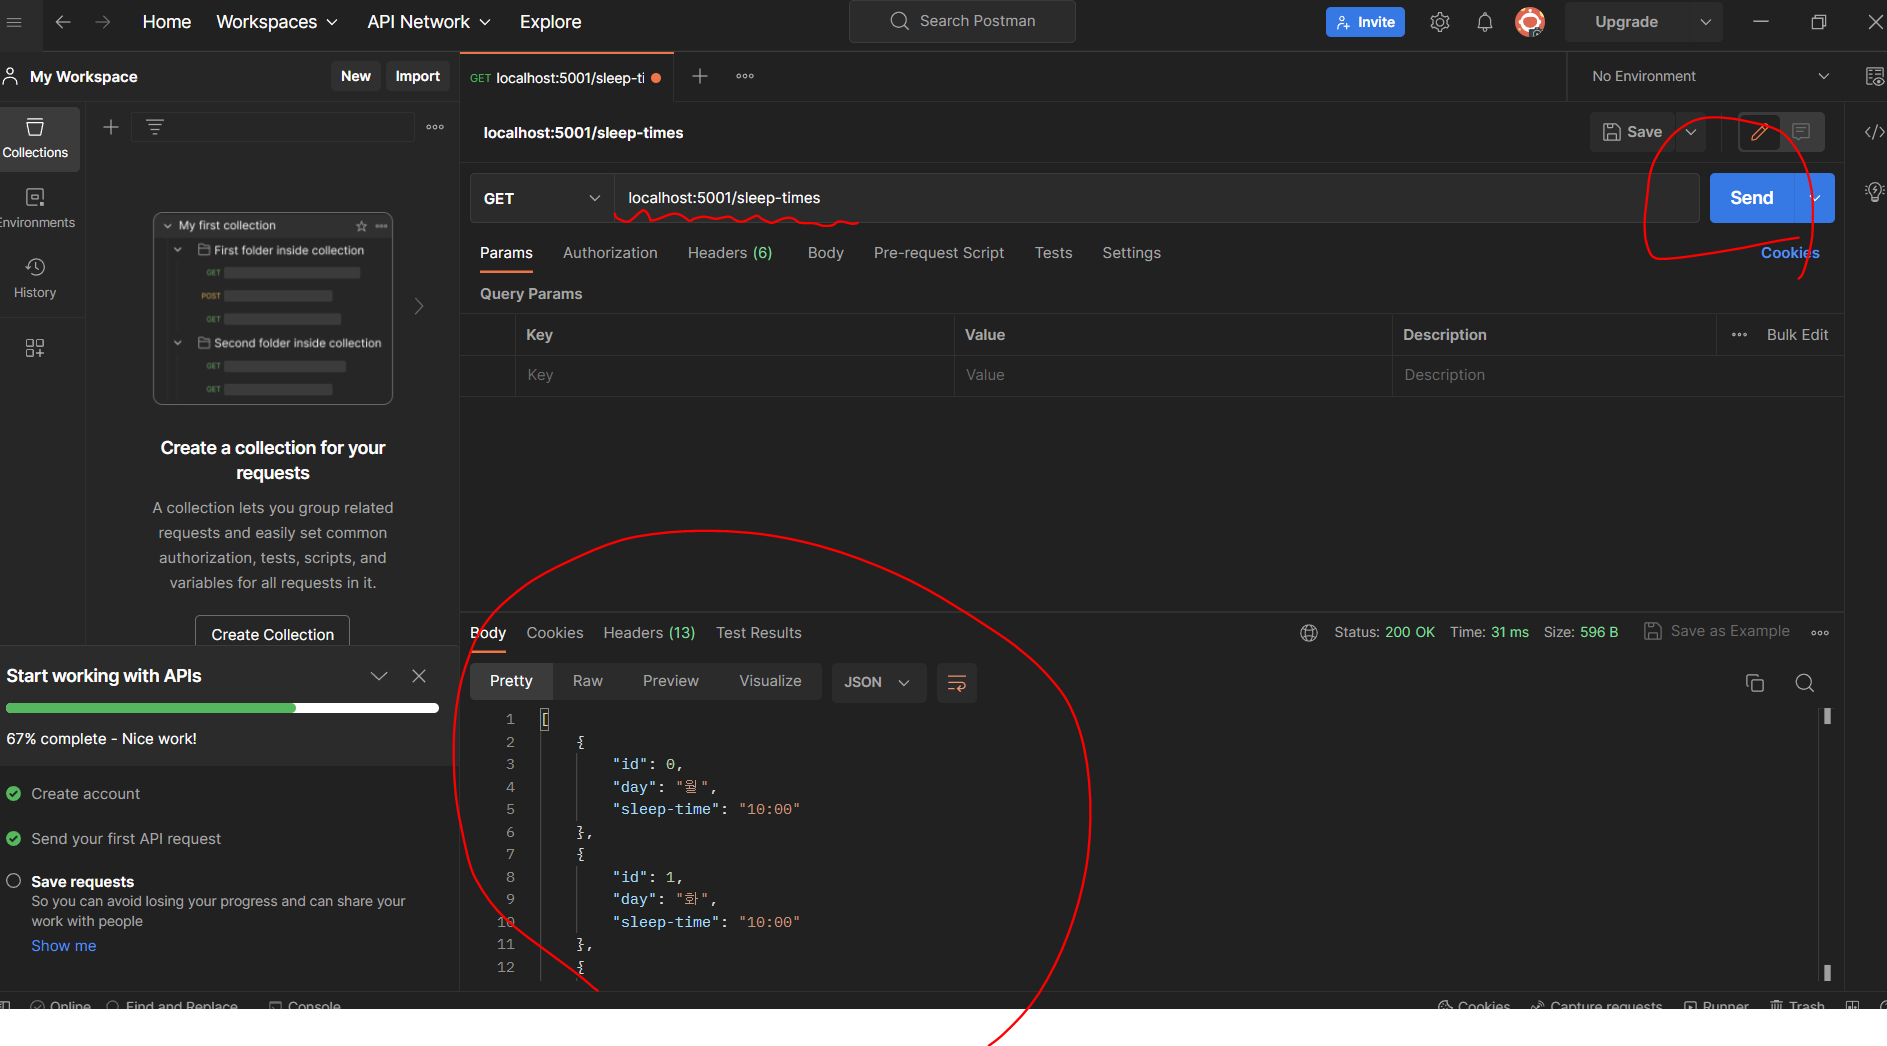Collapse the Start working with APIs panel

tap(379, 676)
